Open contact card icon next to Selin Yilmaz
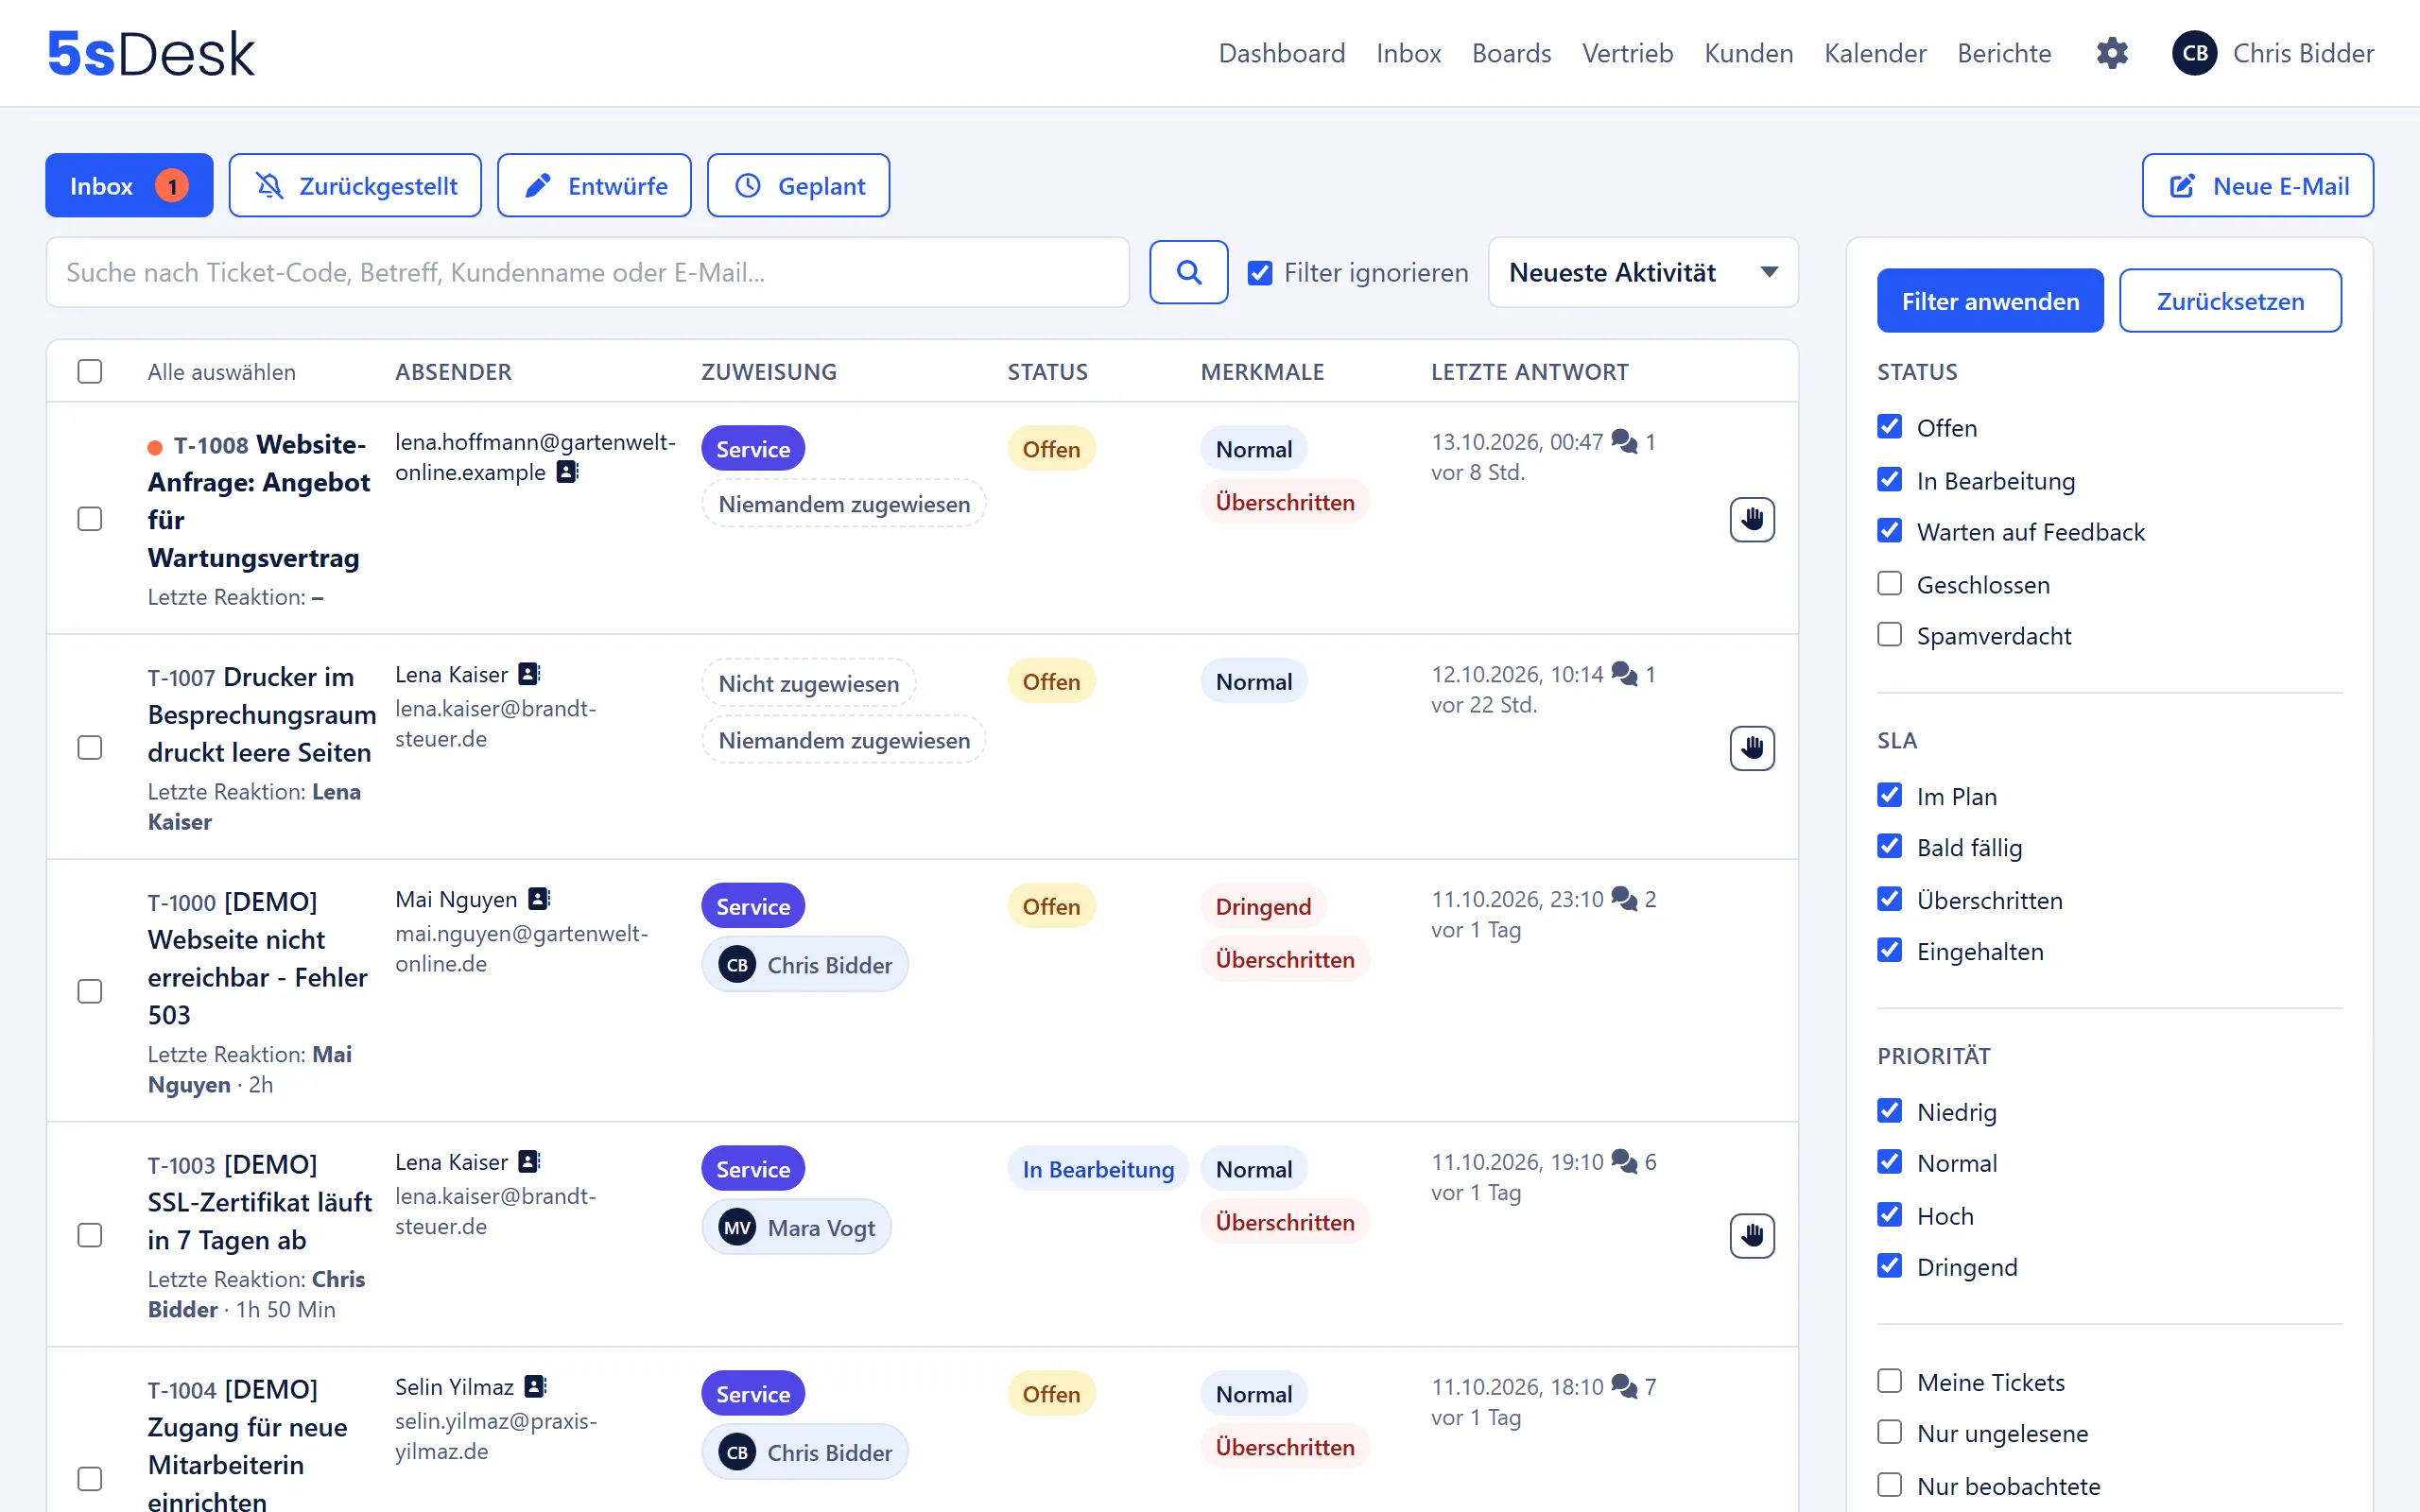The image size is (2420, 1512). click(535, 1386)
